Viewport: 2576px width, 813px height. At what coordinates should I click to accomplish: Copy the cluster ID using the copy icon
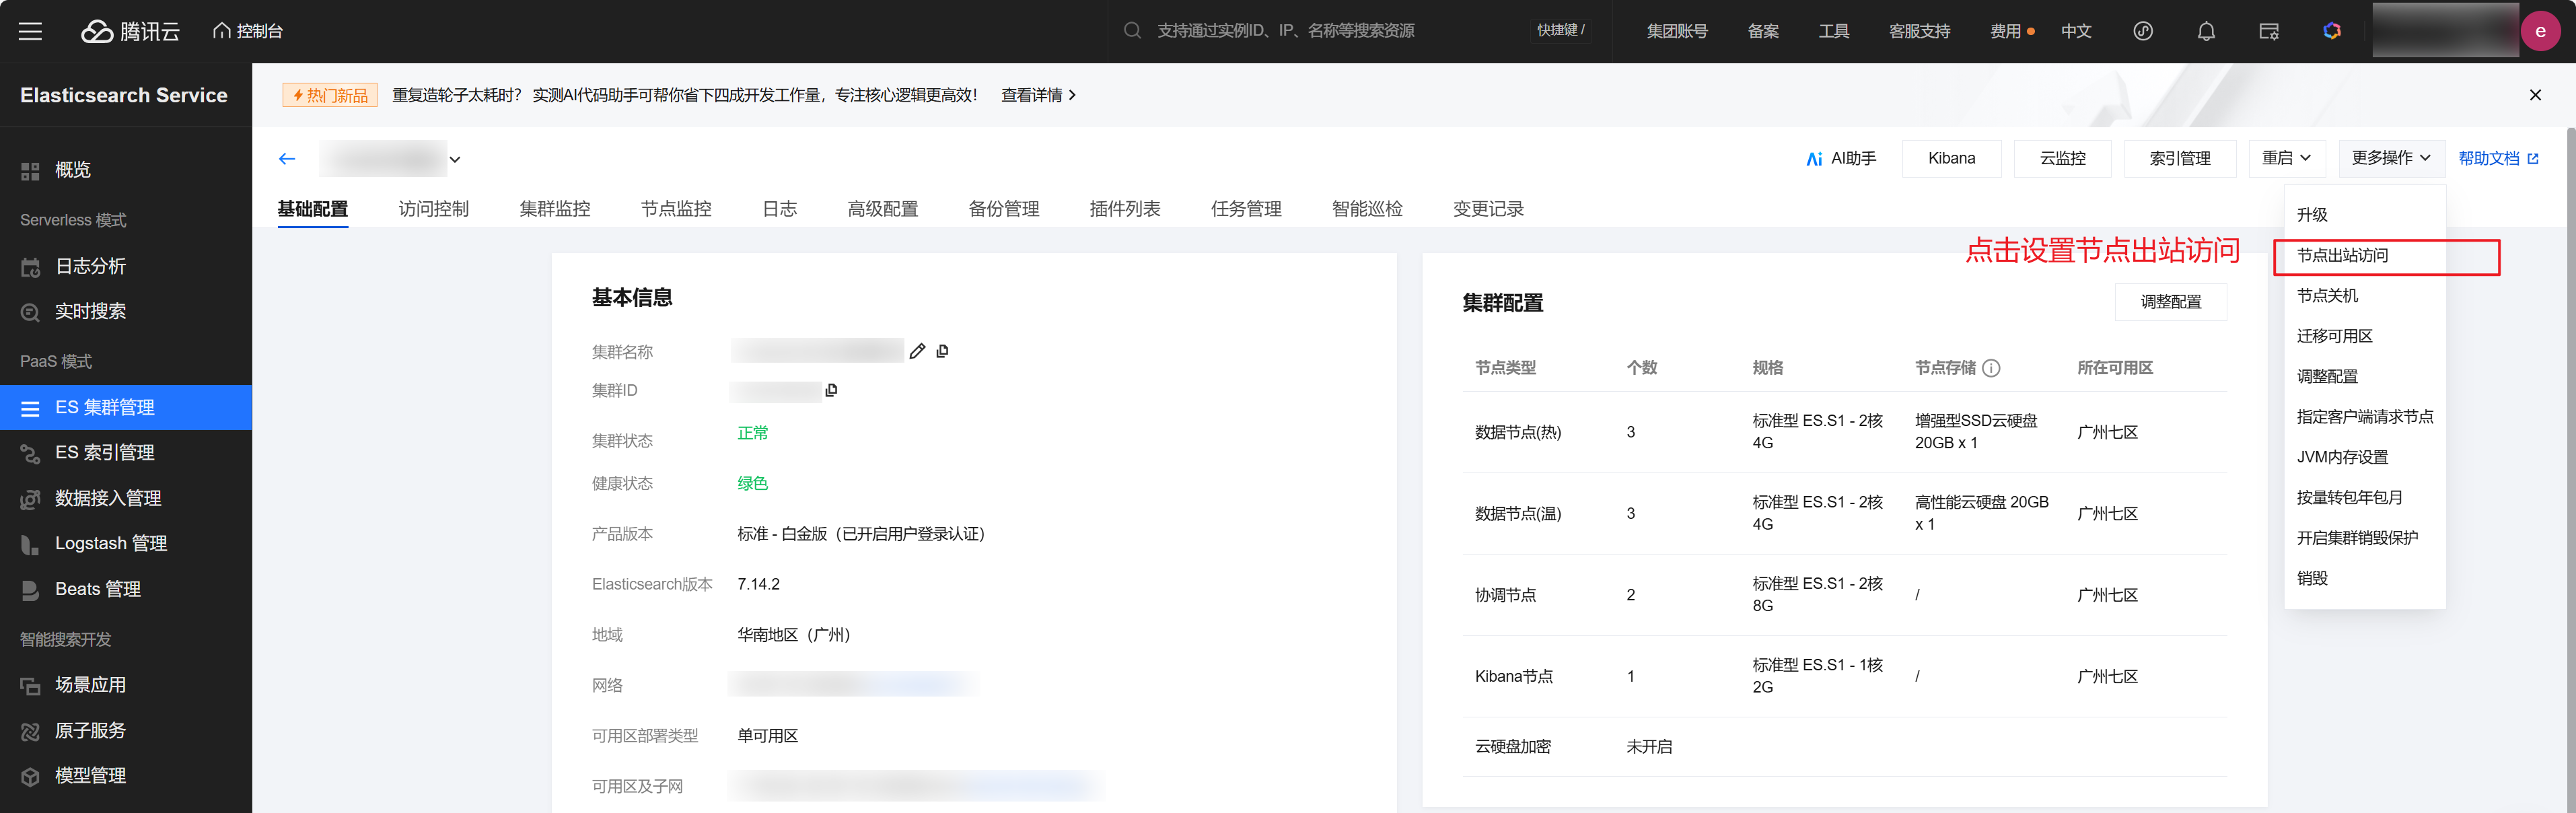pyautogui.click(x=831, y=390)
